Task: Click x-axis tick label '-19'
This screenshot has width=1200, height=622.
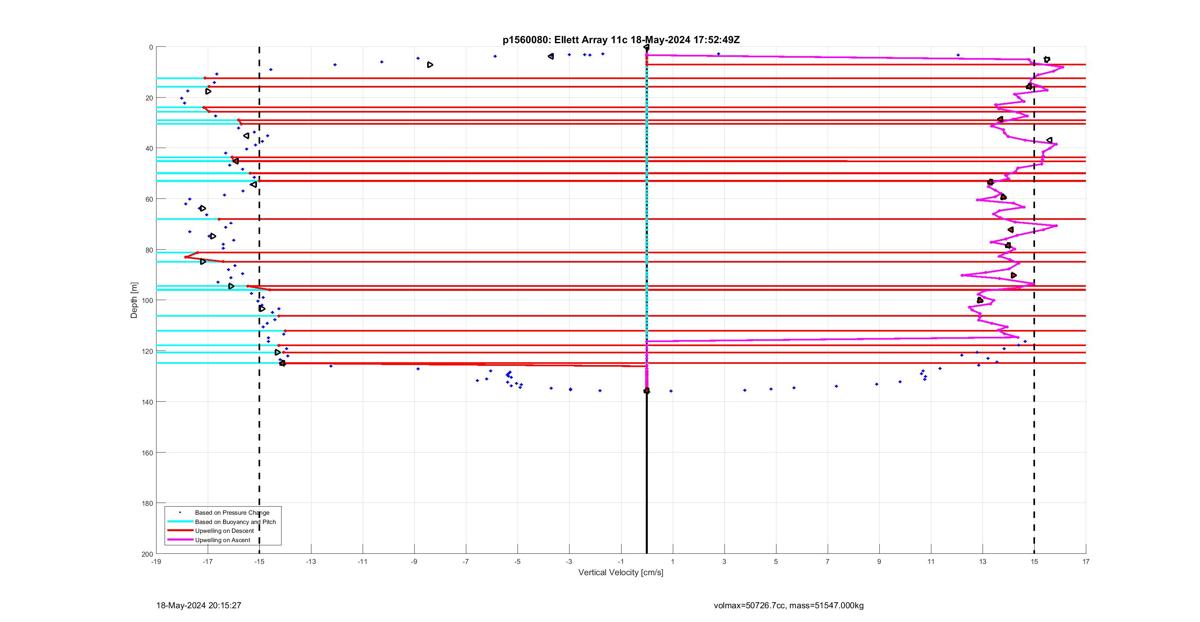Action: [x=156, y=562]
